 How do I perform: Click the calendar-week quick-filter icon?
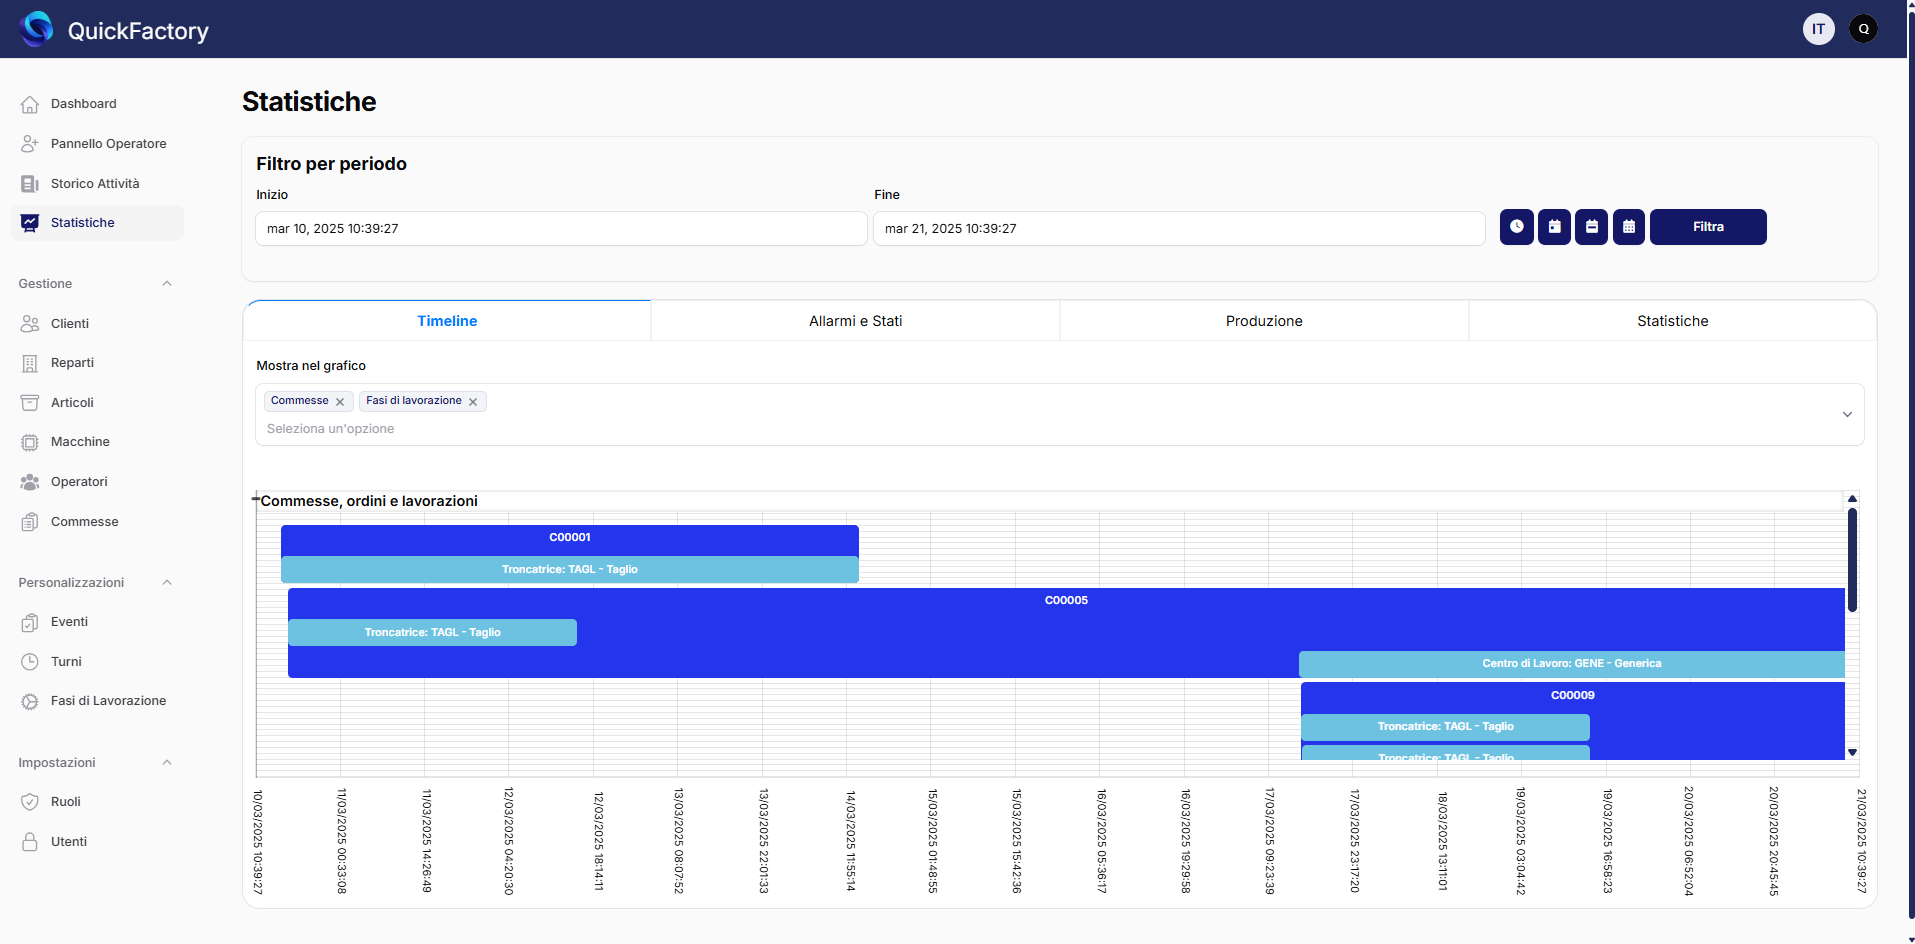(1591, 227)
